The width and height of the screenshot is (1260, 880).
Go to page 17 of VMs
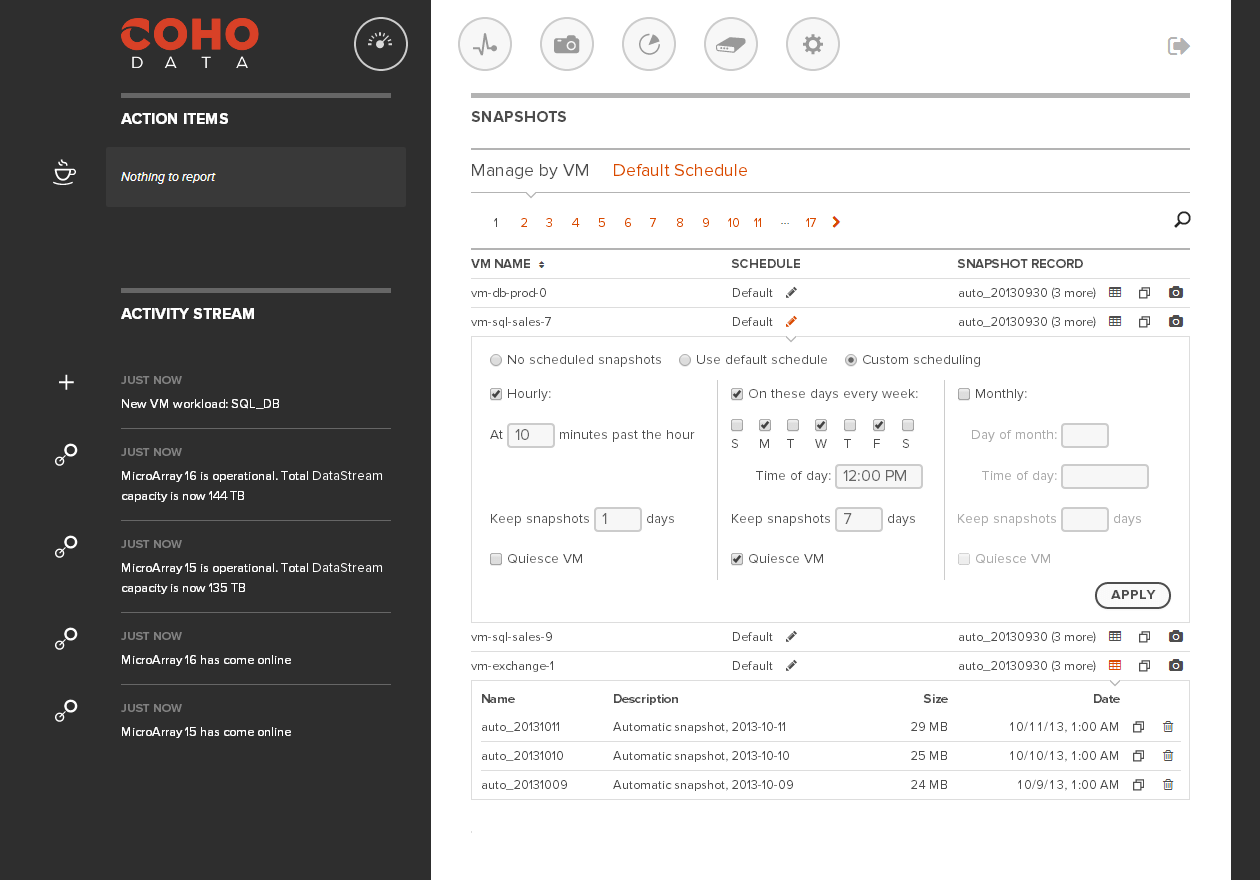(x=811, y=223)
